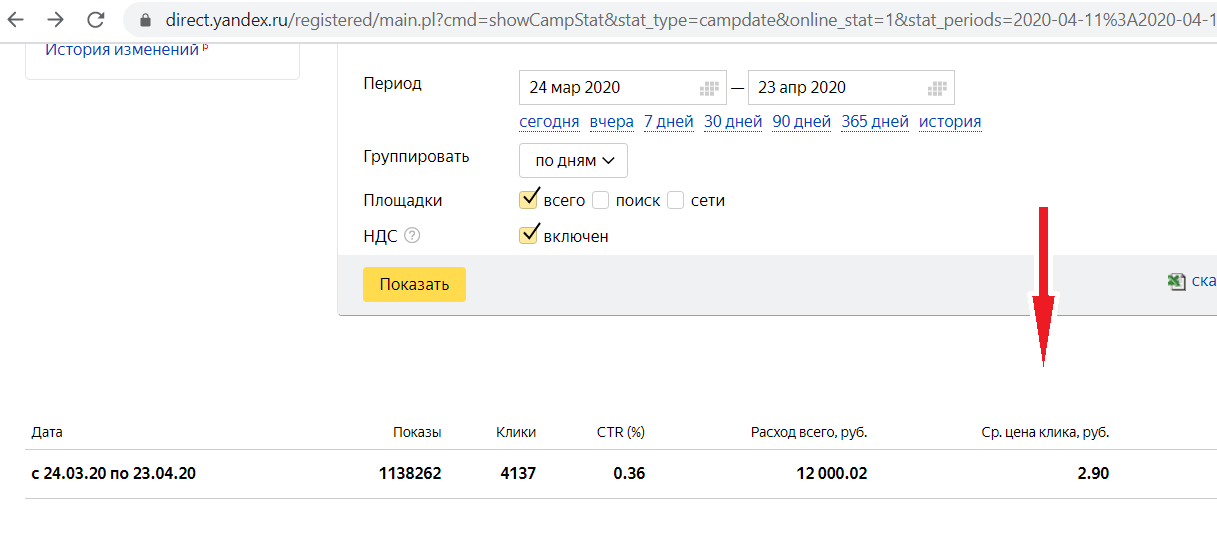Select the '7 дней' period link
Viewport: 1217px width, 533px height.
669,122
